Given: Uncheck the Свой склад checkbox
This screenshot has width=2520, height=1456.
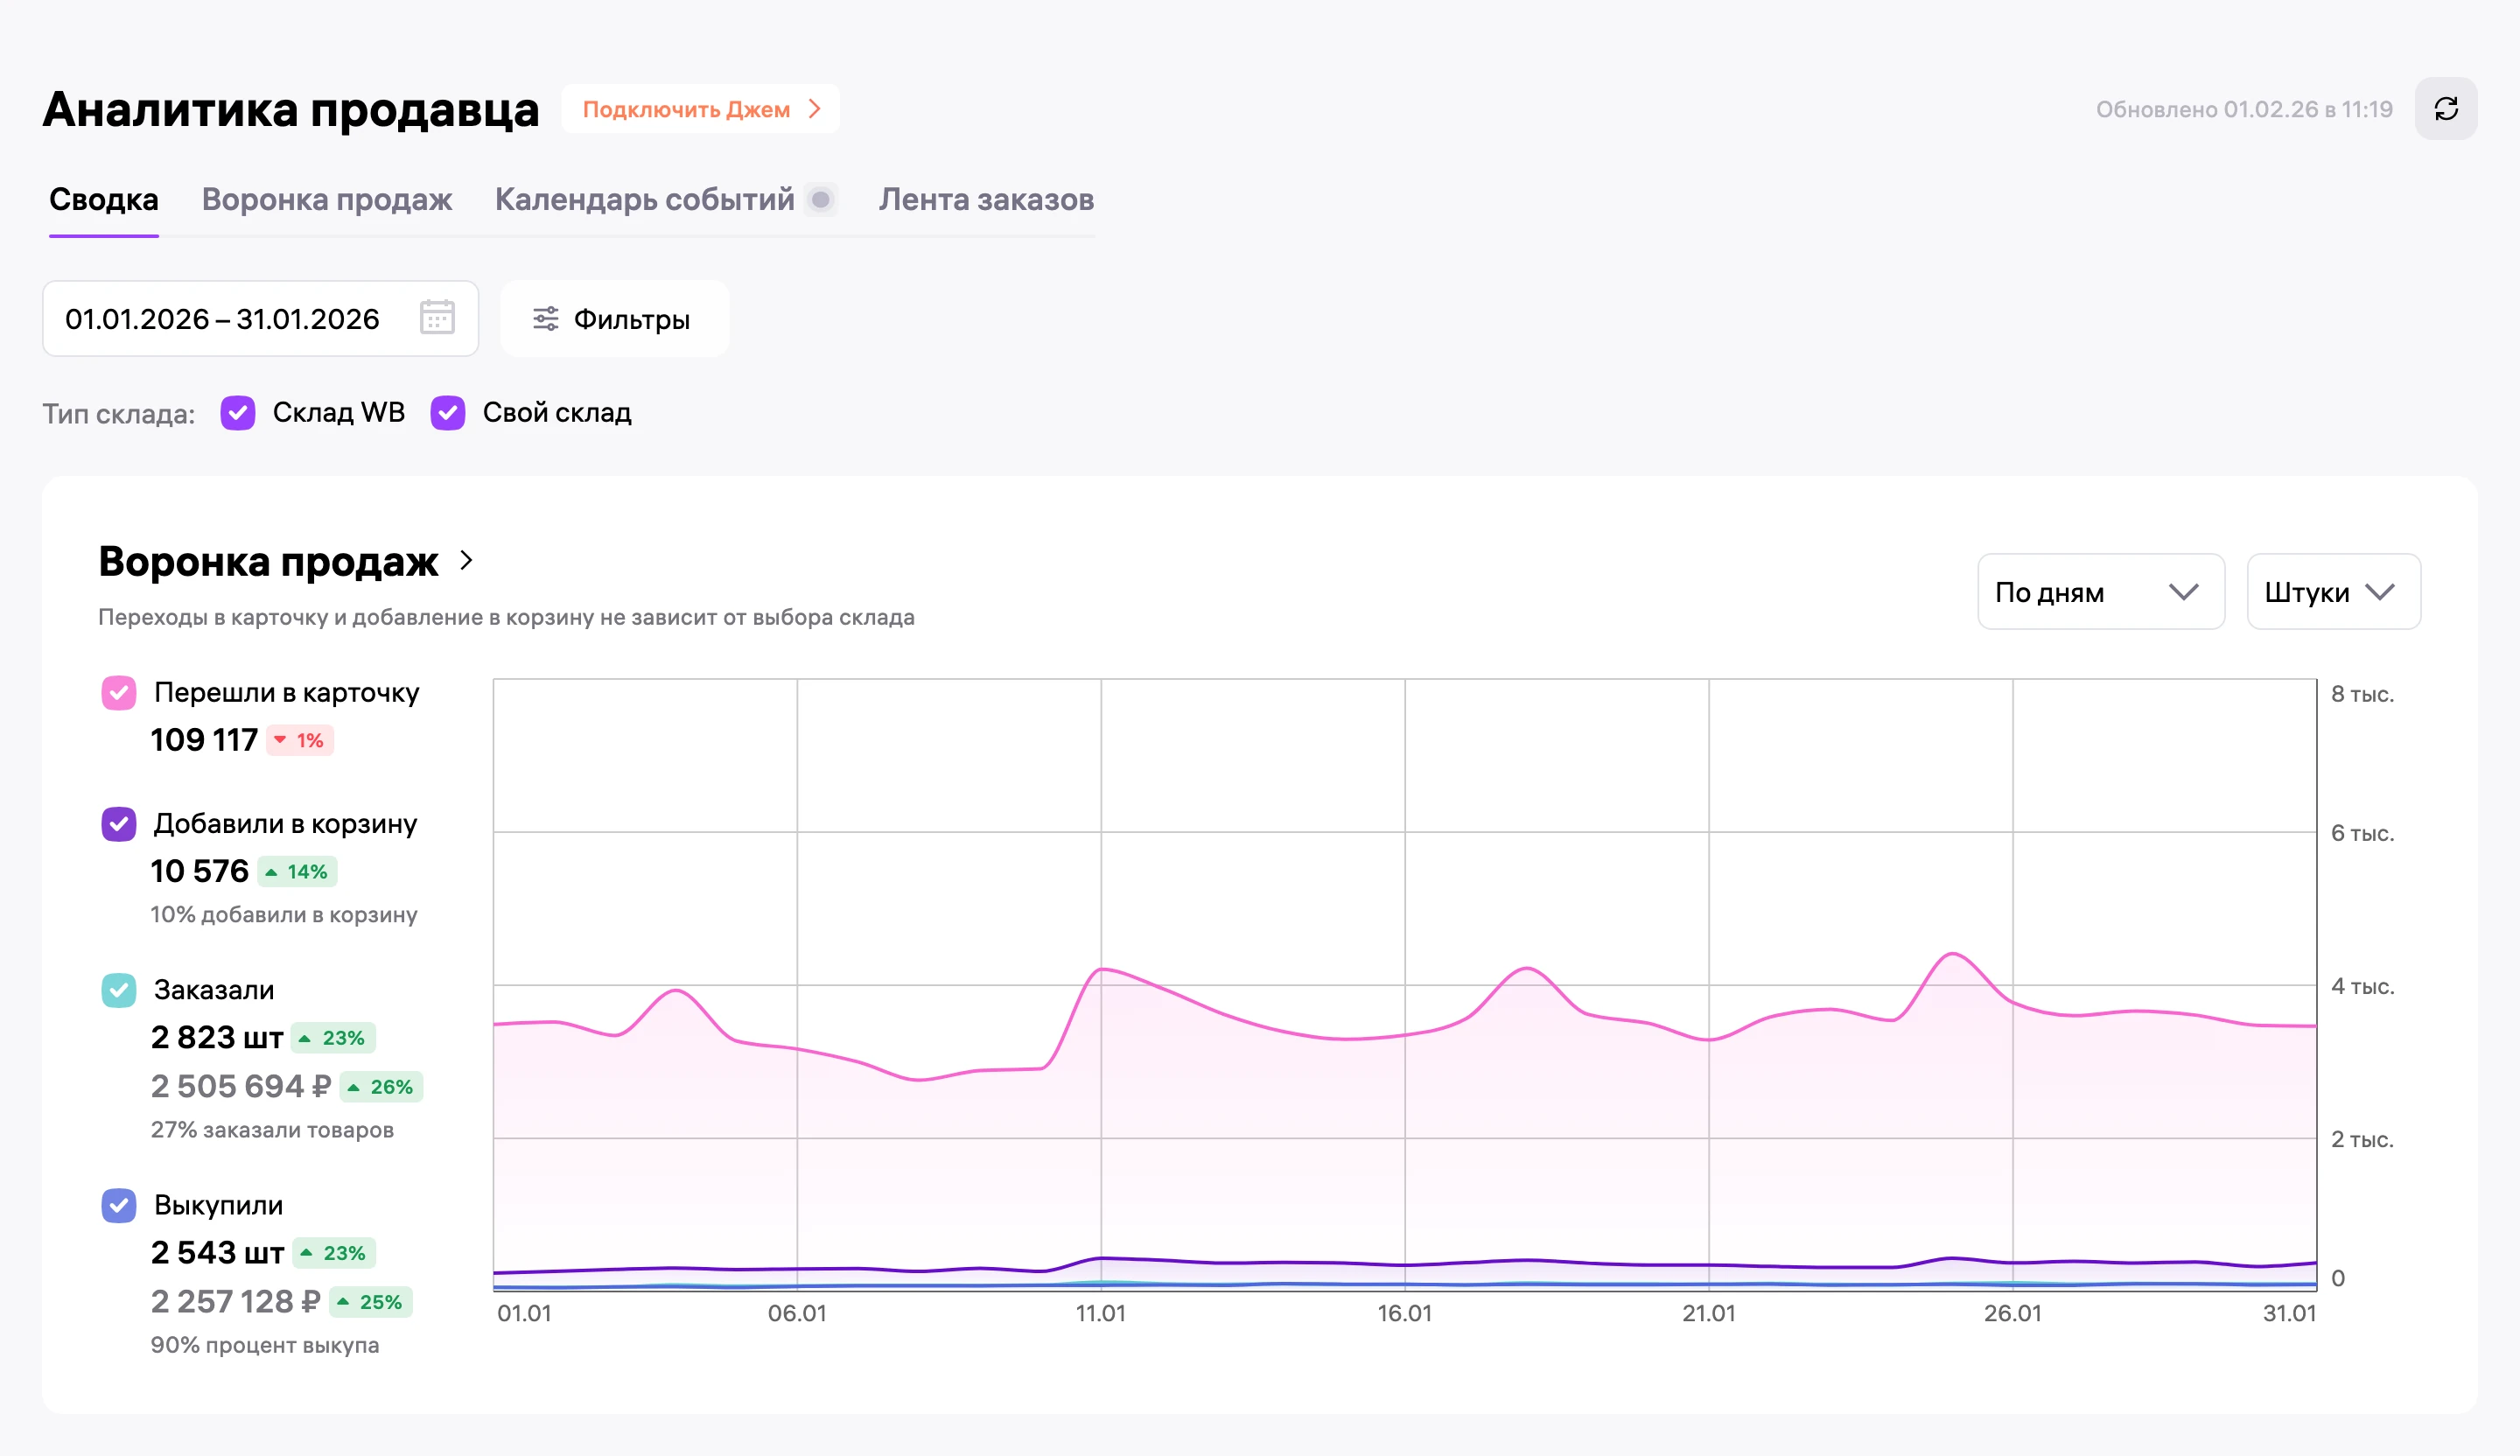Looking at the screenshot, I should tap(448, 413).
